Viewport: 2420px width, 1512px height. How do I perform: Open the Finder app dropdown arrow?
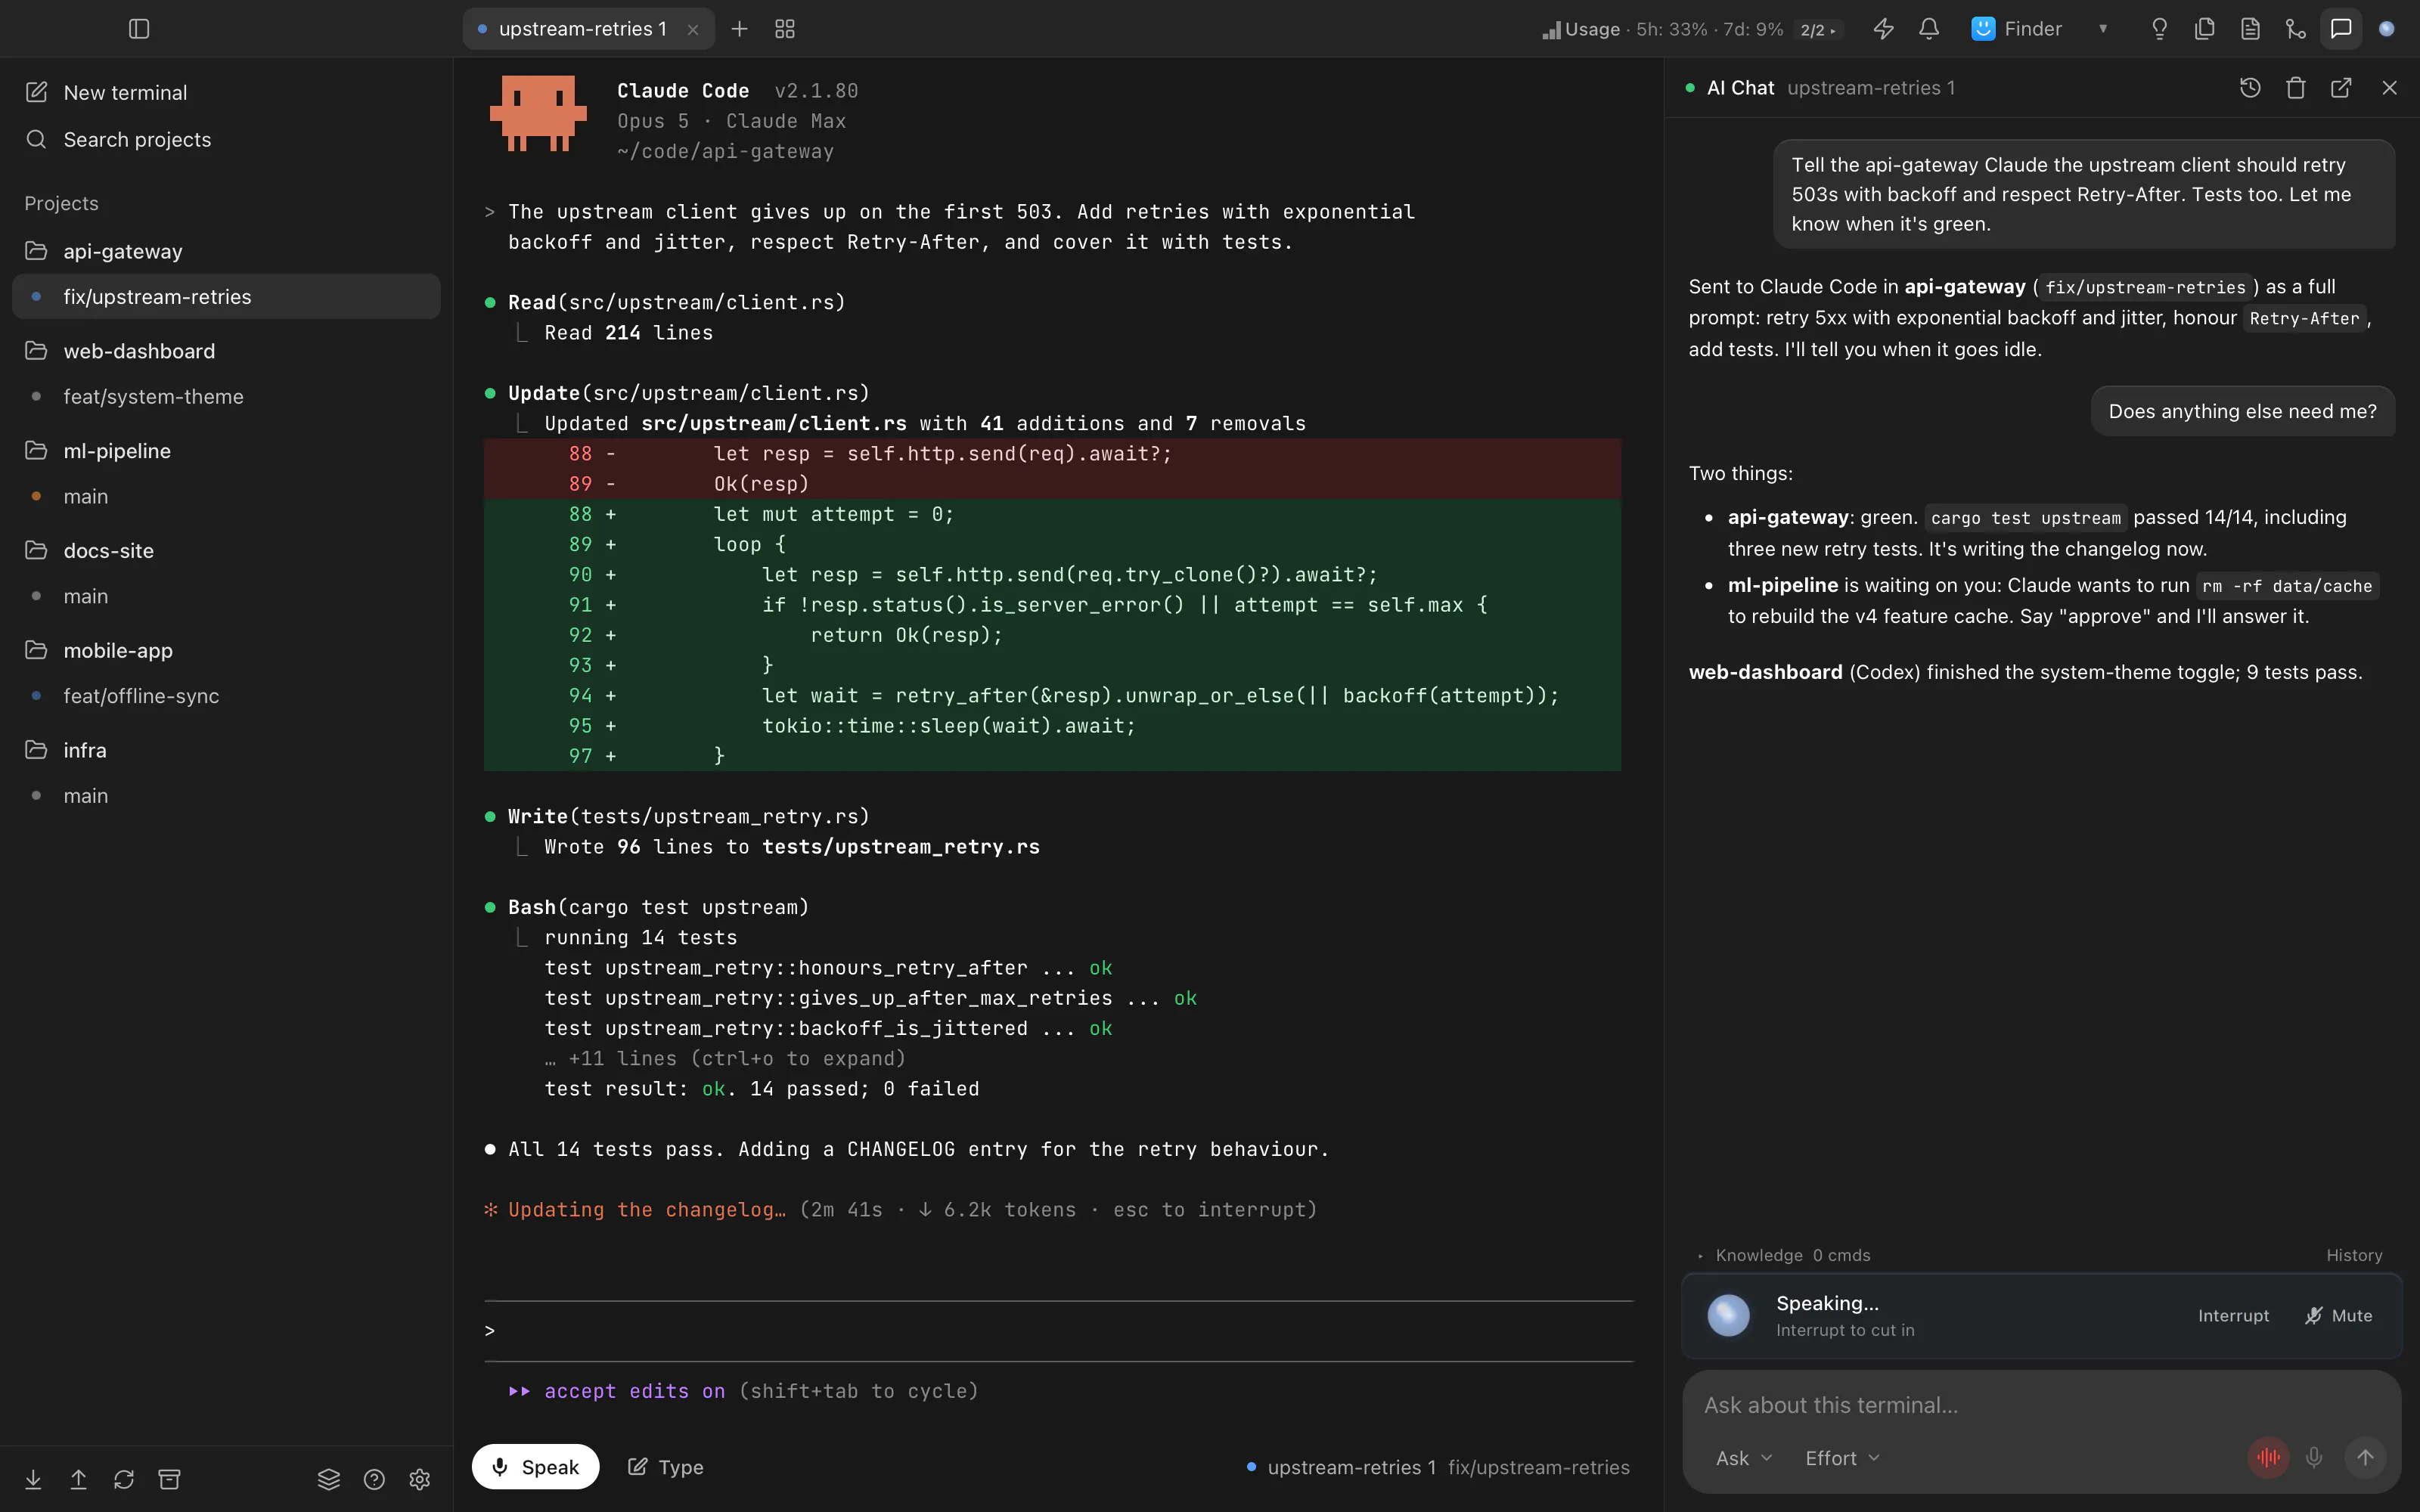[2103, 29]
